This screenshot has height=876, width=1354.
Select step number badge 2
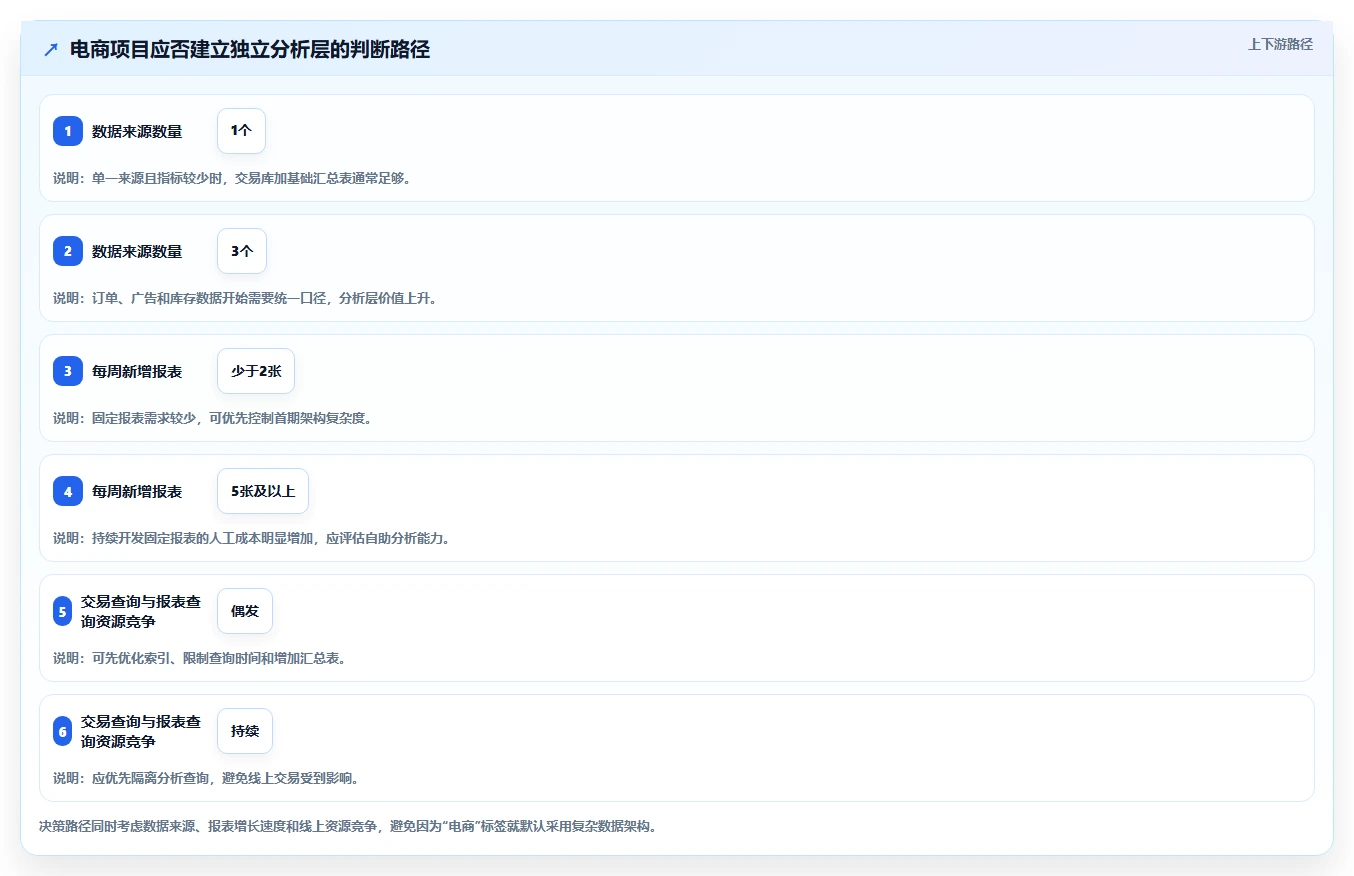[68, 251]
